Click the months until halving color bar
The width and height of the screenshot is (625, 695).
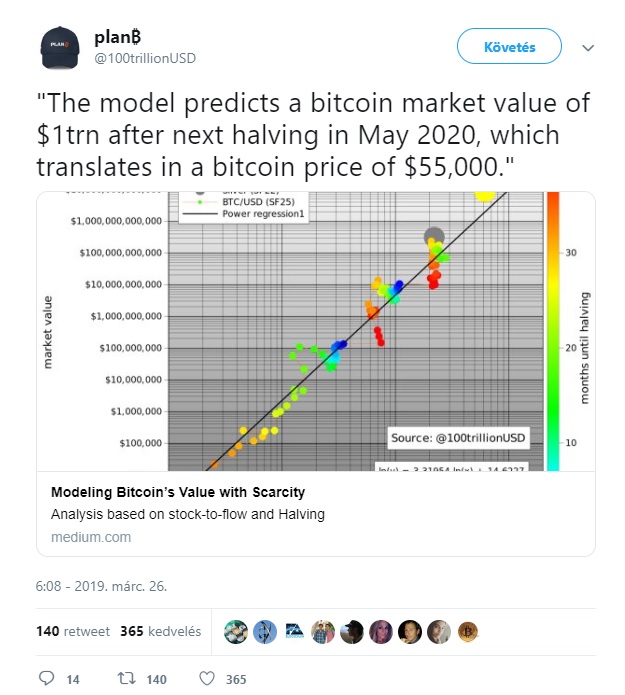tap(553, 331)
